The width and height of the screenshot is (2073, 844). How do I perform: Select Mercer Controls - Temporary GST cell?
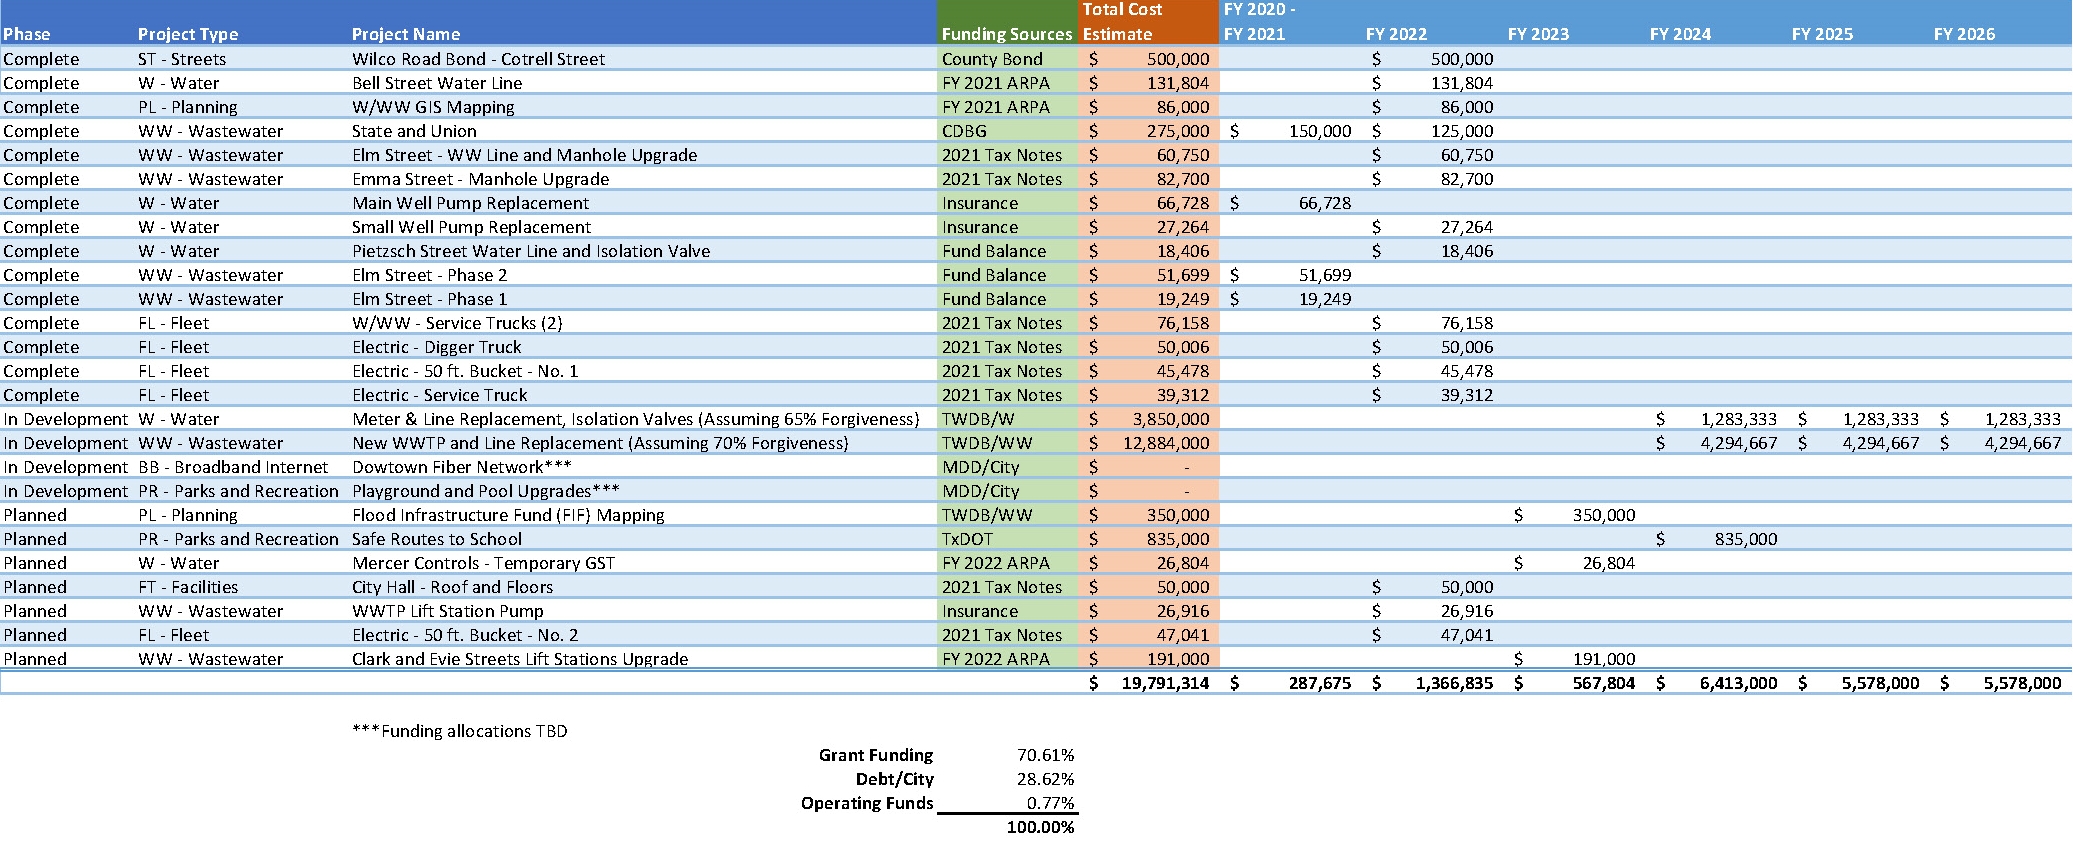pos(483,563)
